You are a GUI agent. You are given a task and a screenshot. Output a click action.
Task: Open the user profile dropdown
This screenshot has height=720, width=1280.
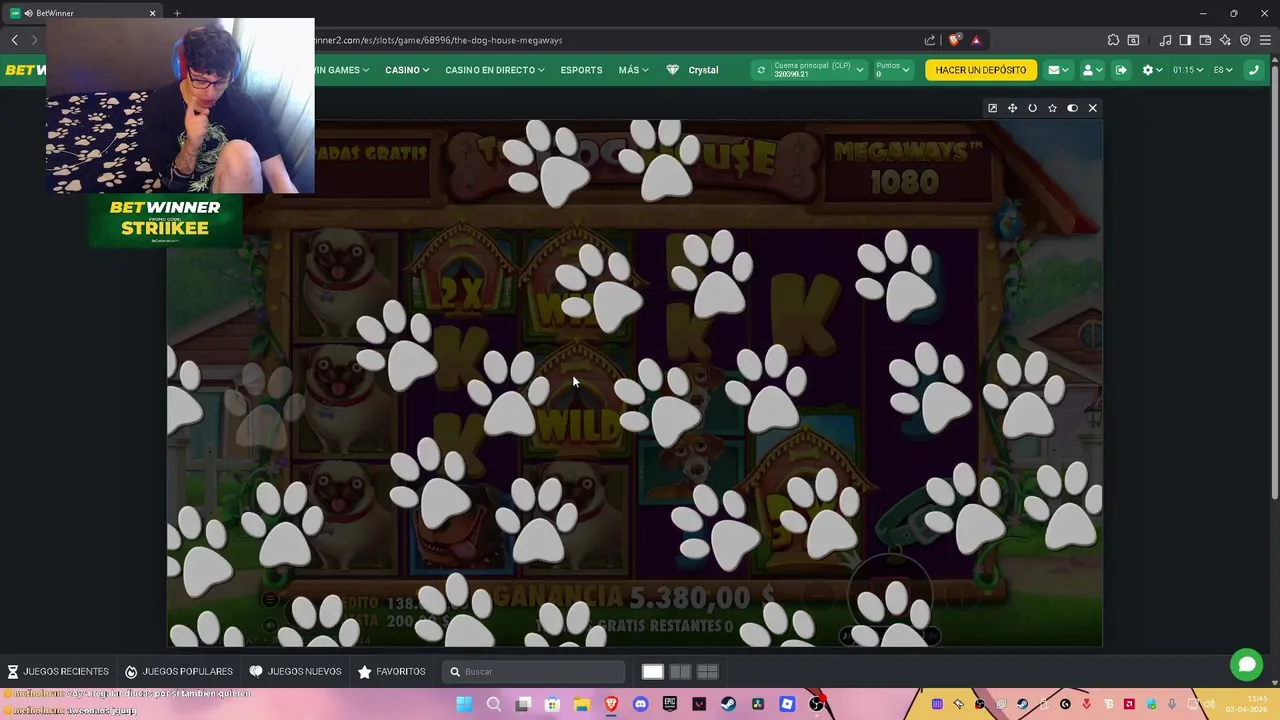pos(1092,70)
